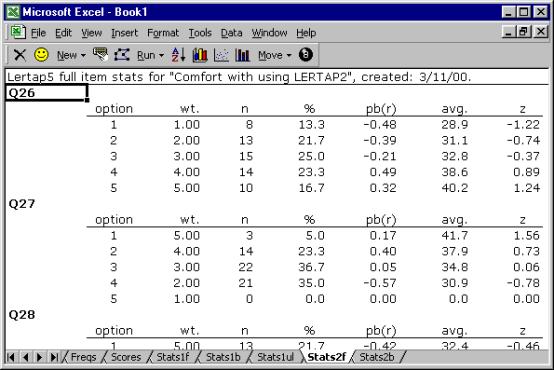Open the Edit menu
This screenshot has width=554, height=370.
click(63, 33)
